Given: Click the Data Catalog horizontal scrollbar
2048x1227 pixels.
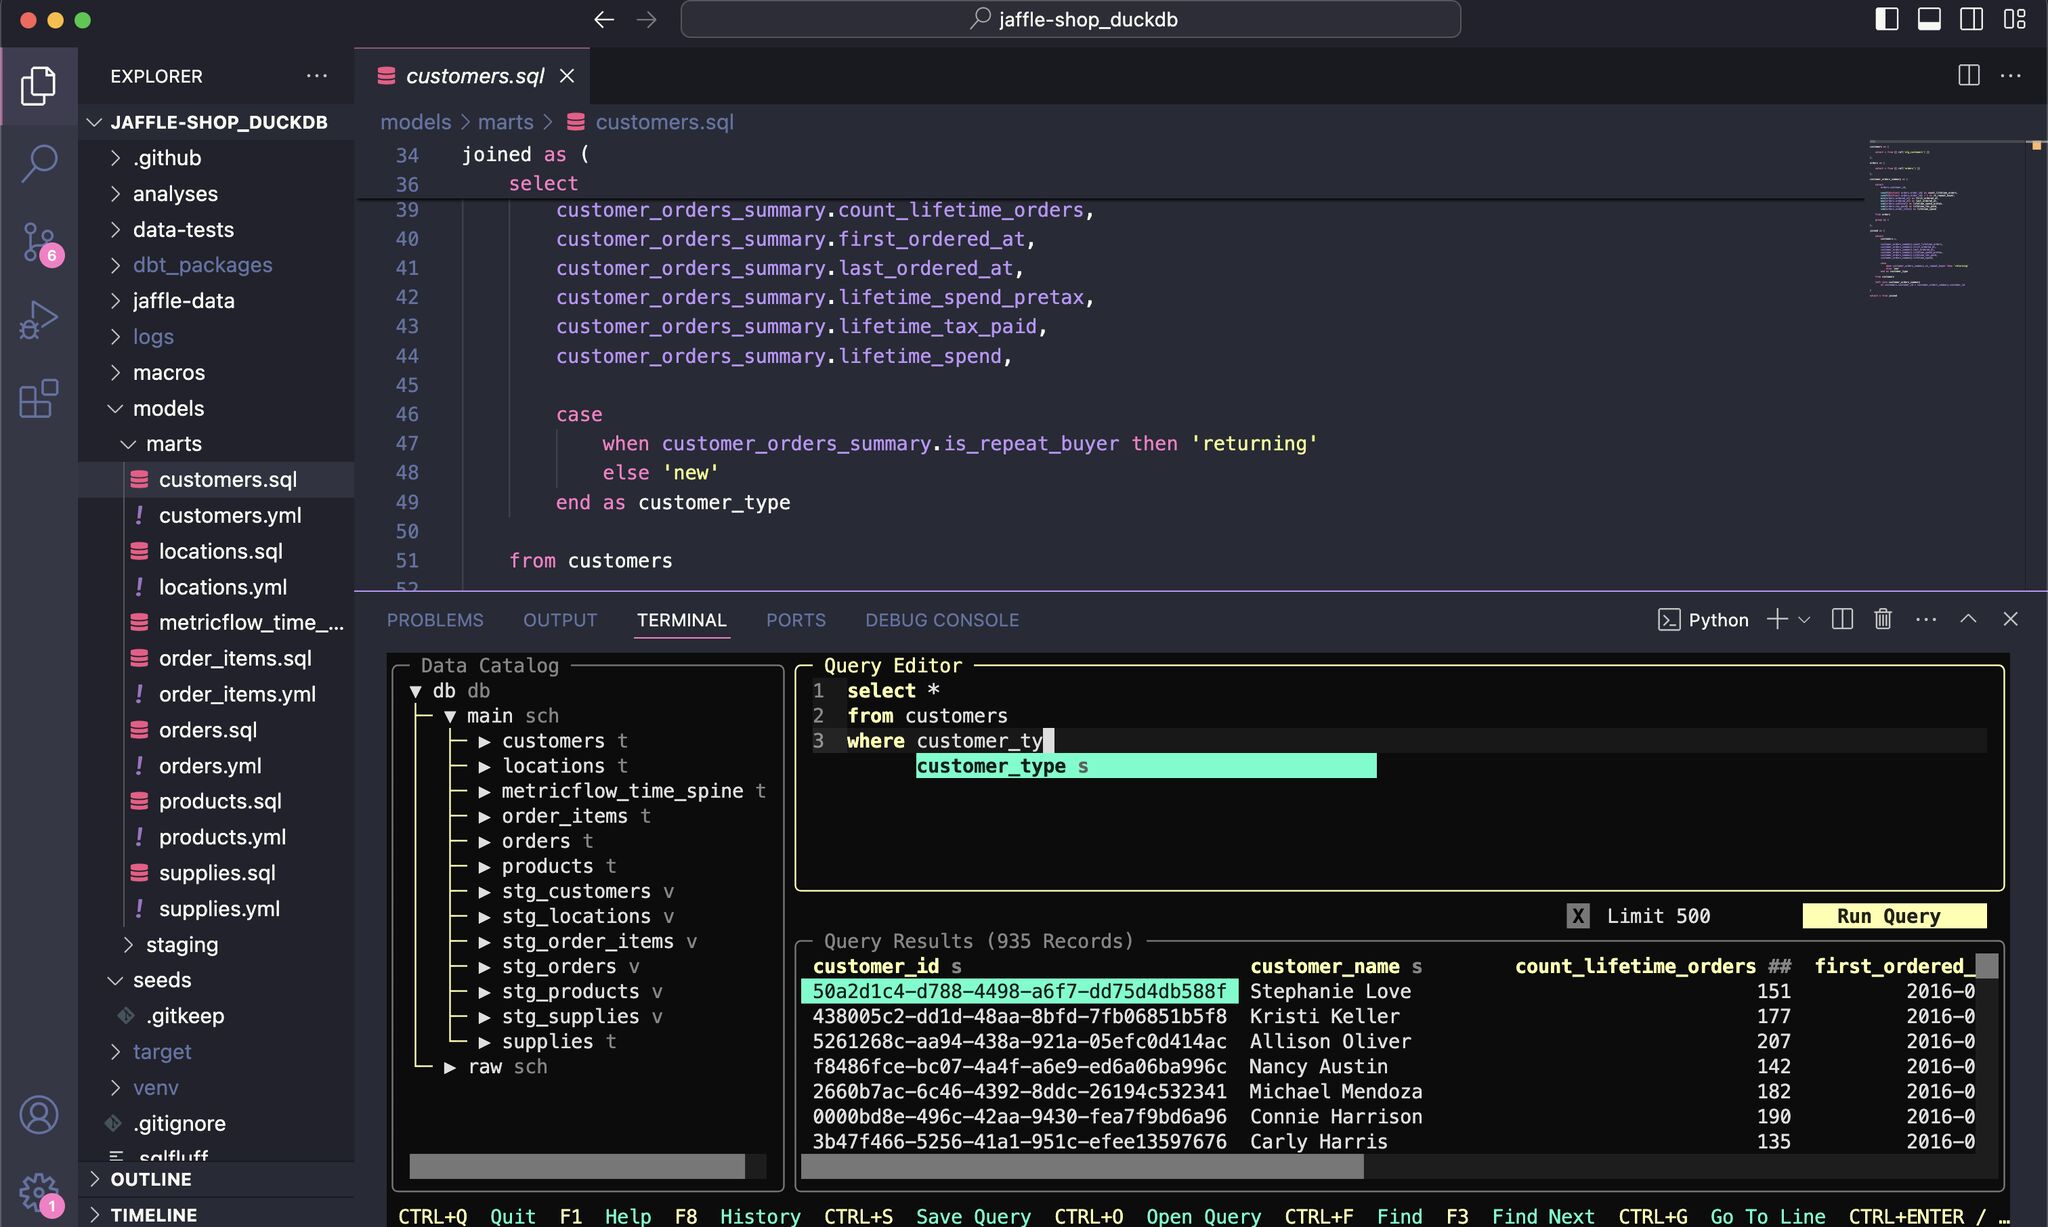Looking at the screenshot, I should tap(577, 1167).
